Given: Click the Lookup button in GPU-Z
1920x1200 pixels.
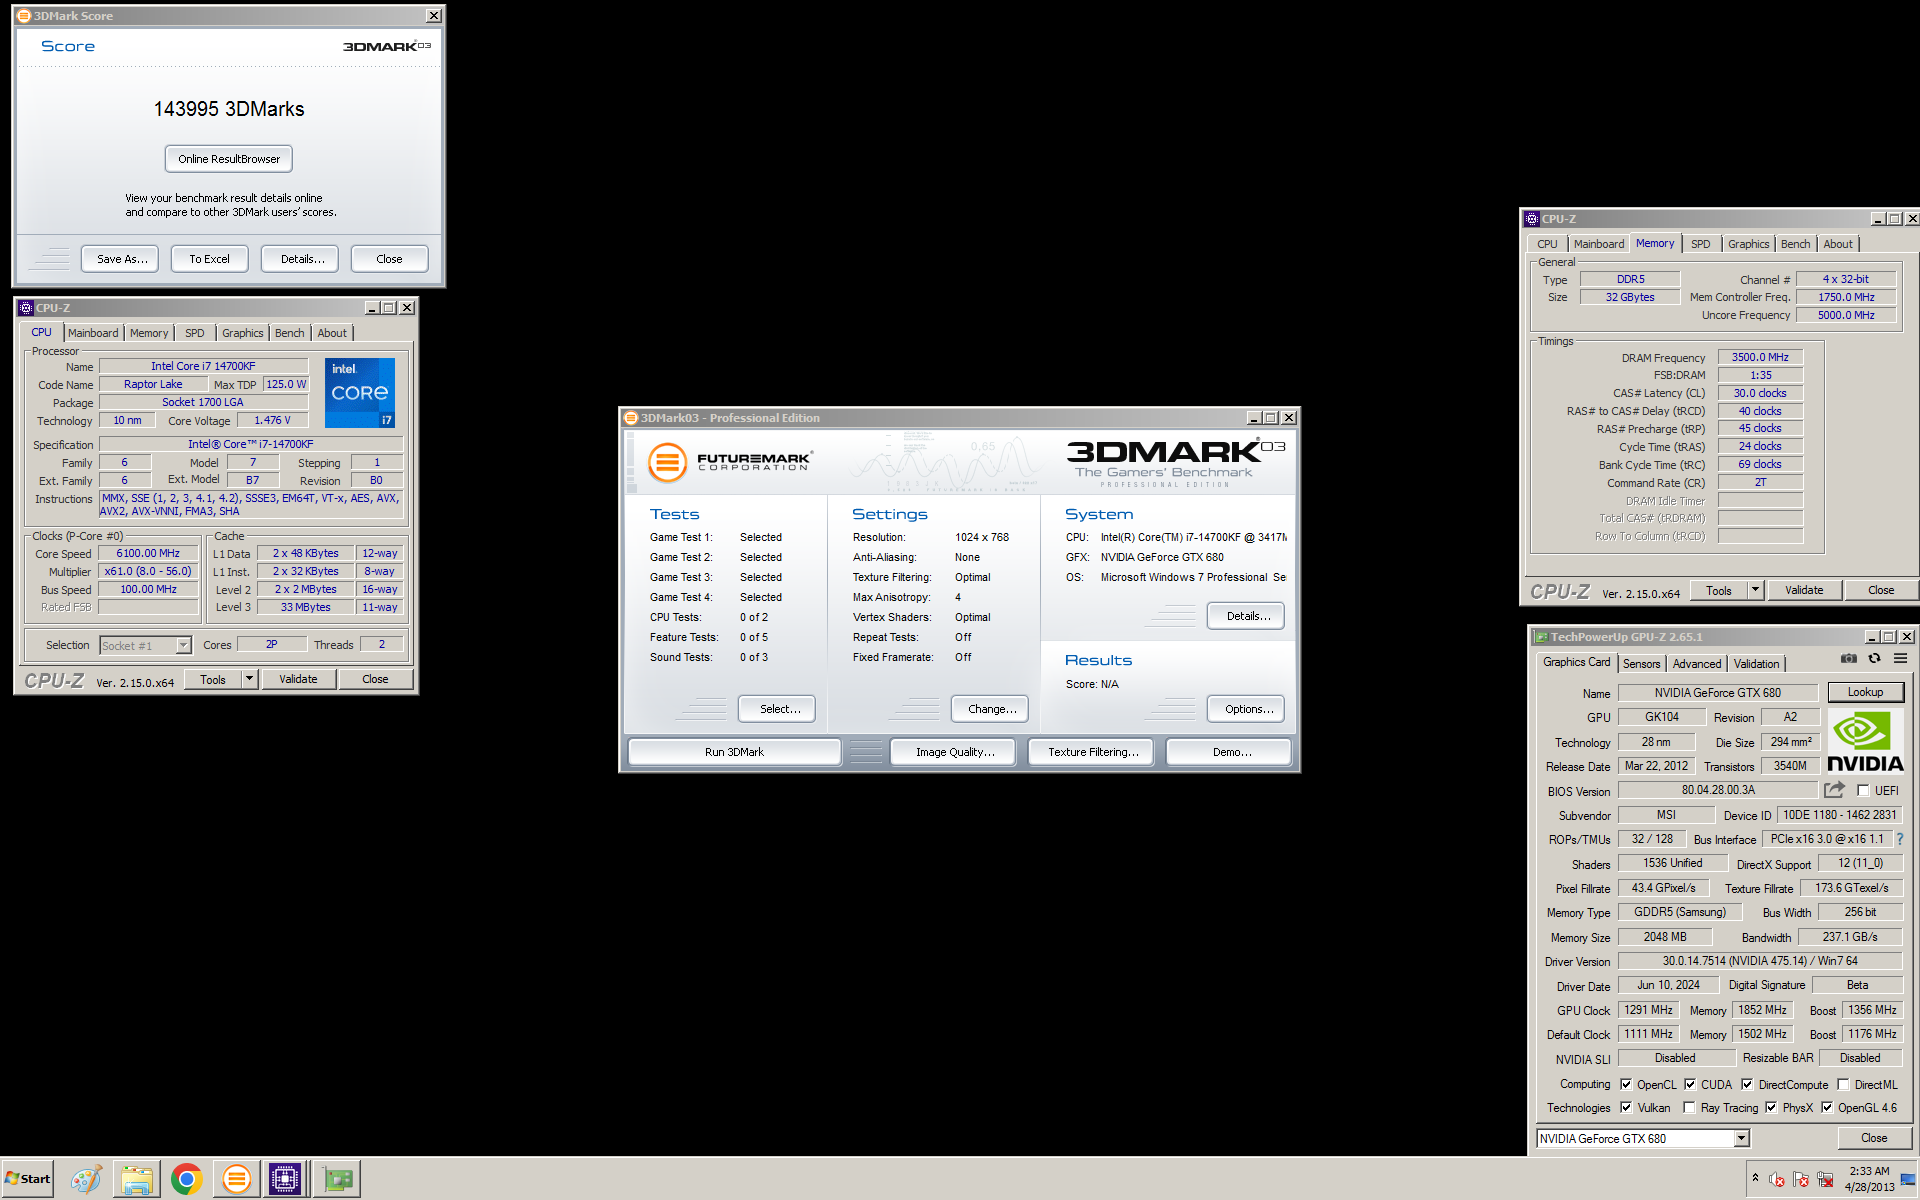Looking at the screenshot, I should pos(1865,692).
